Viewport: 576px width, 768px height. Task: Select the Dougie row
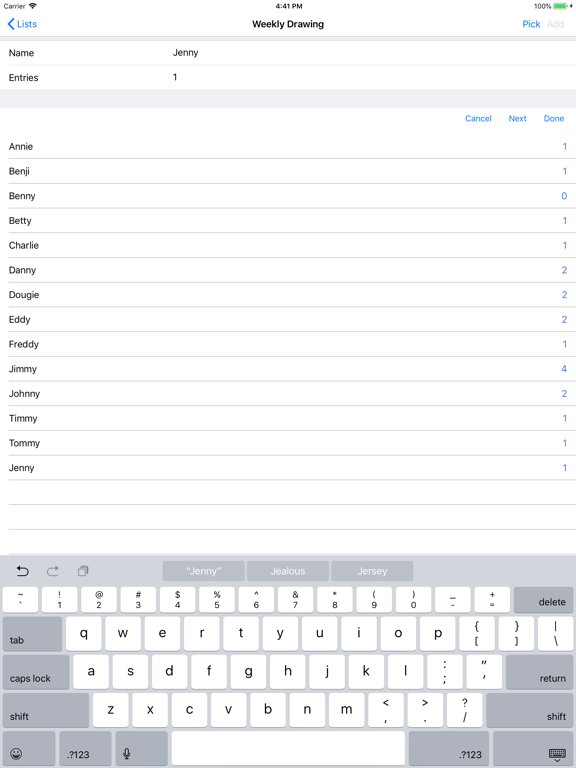point(288,295)
